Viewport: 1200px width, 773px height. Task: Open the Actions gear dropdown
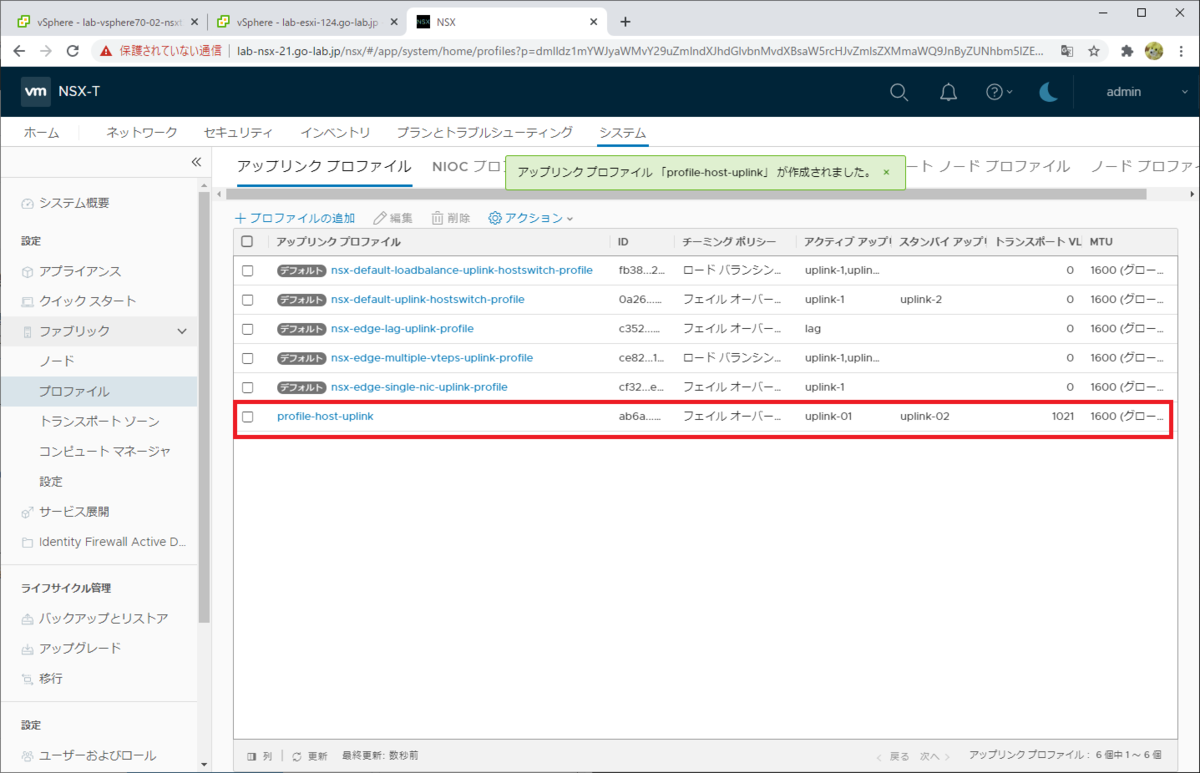[531, 218]
